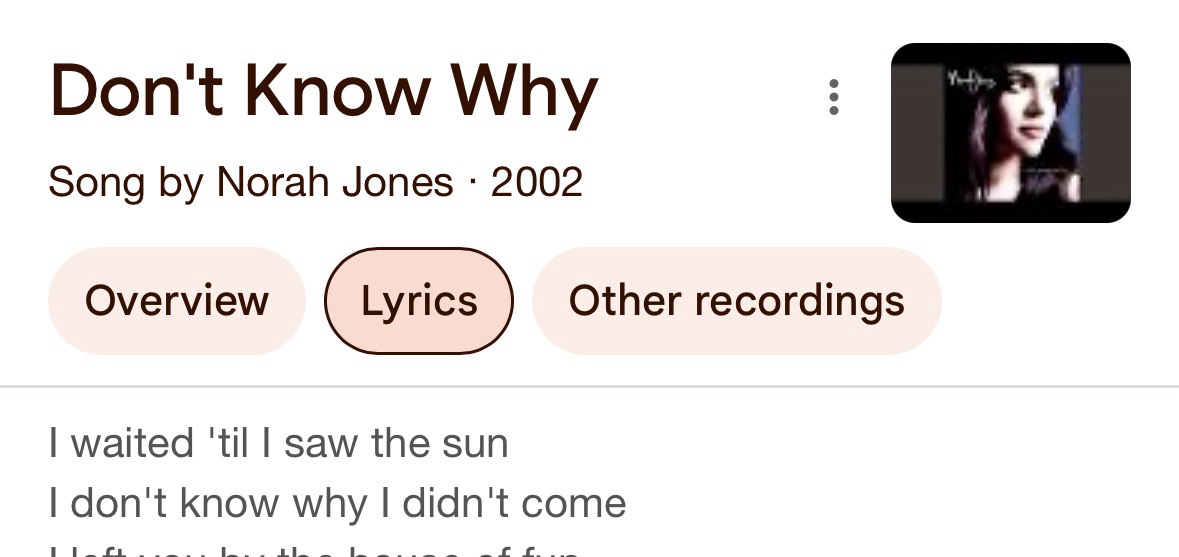Viewport: 1179px width, 557px height.
Task: Switch to the Overview tab
Action: [x=176, y=301]
